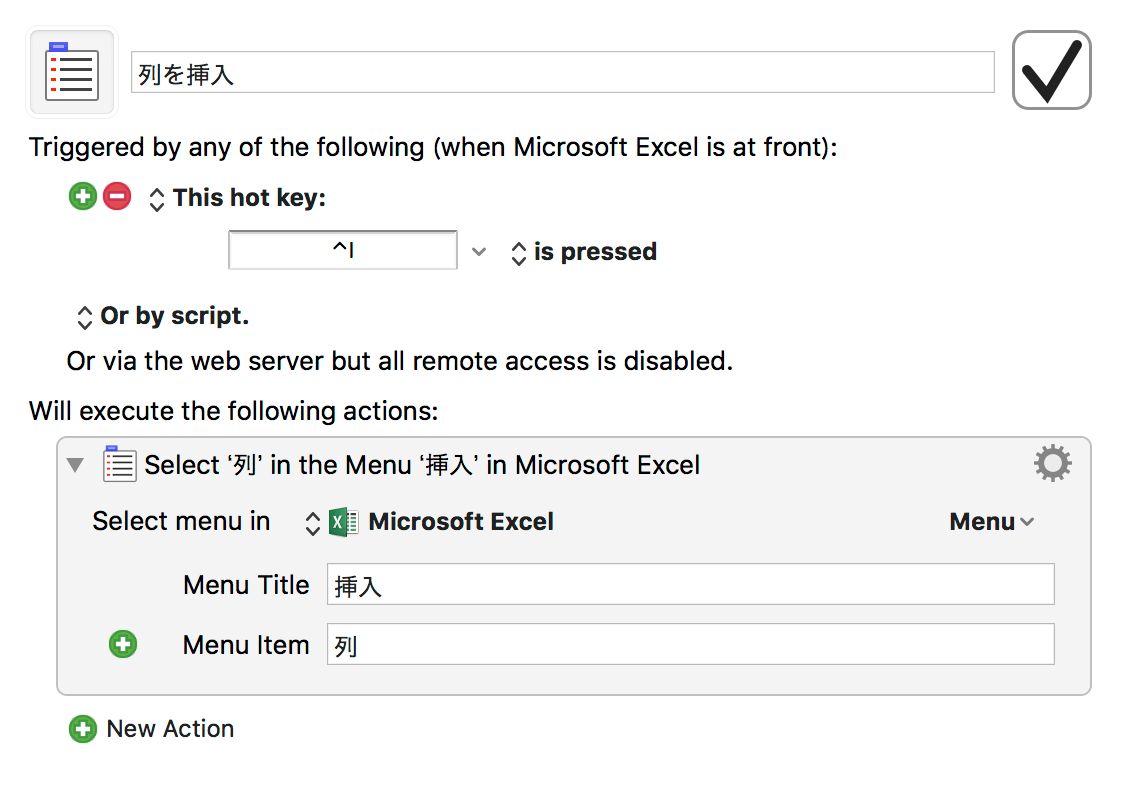Open the Menu dropdown in the action

click(x=991, y=522)
